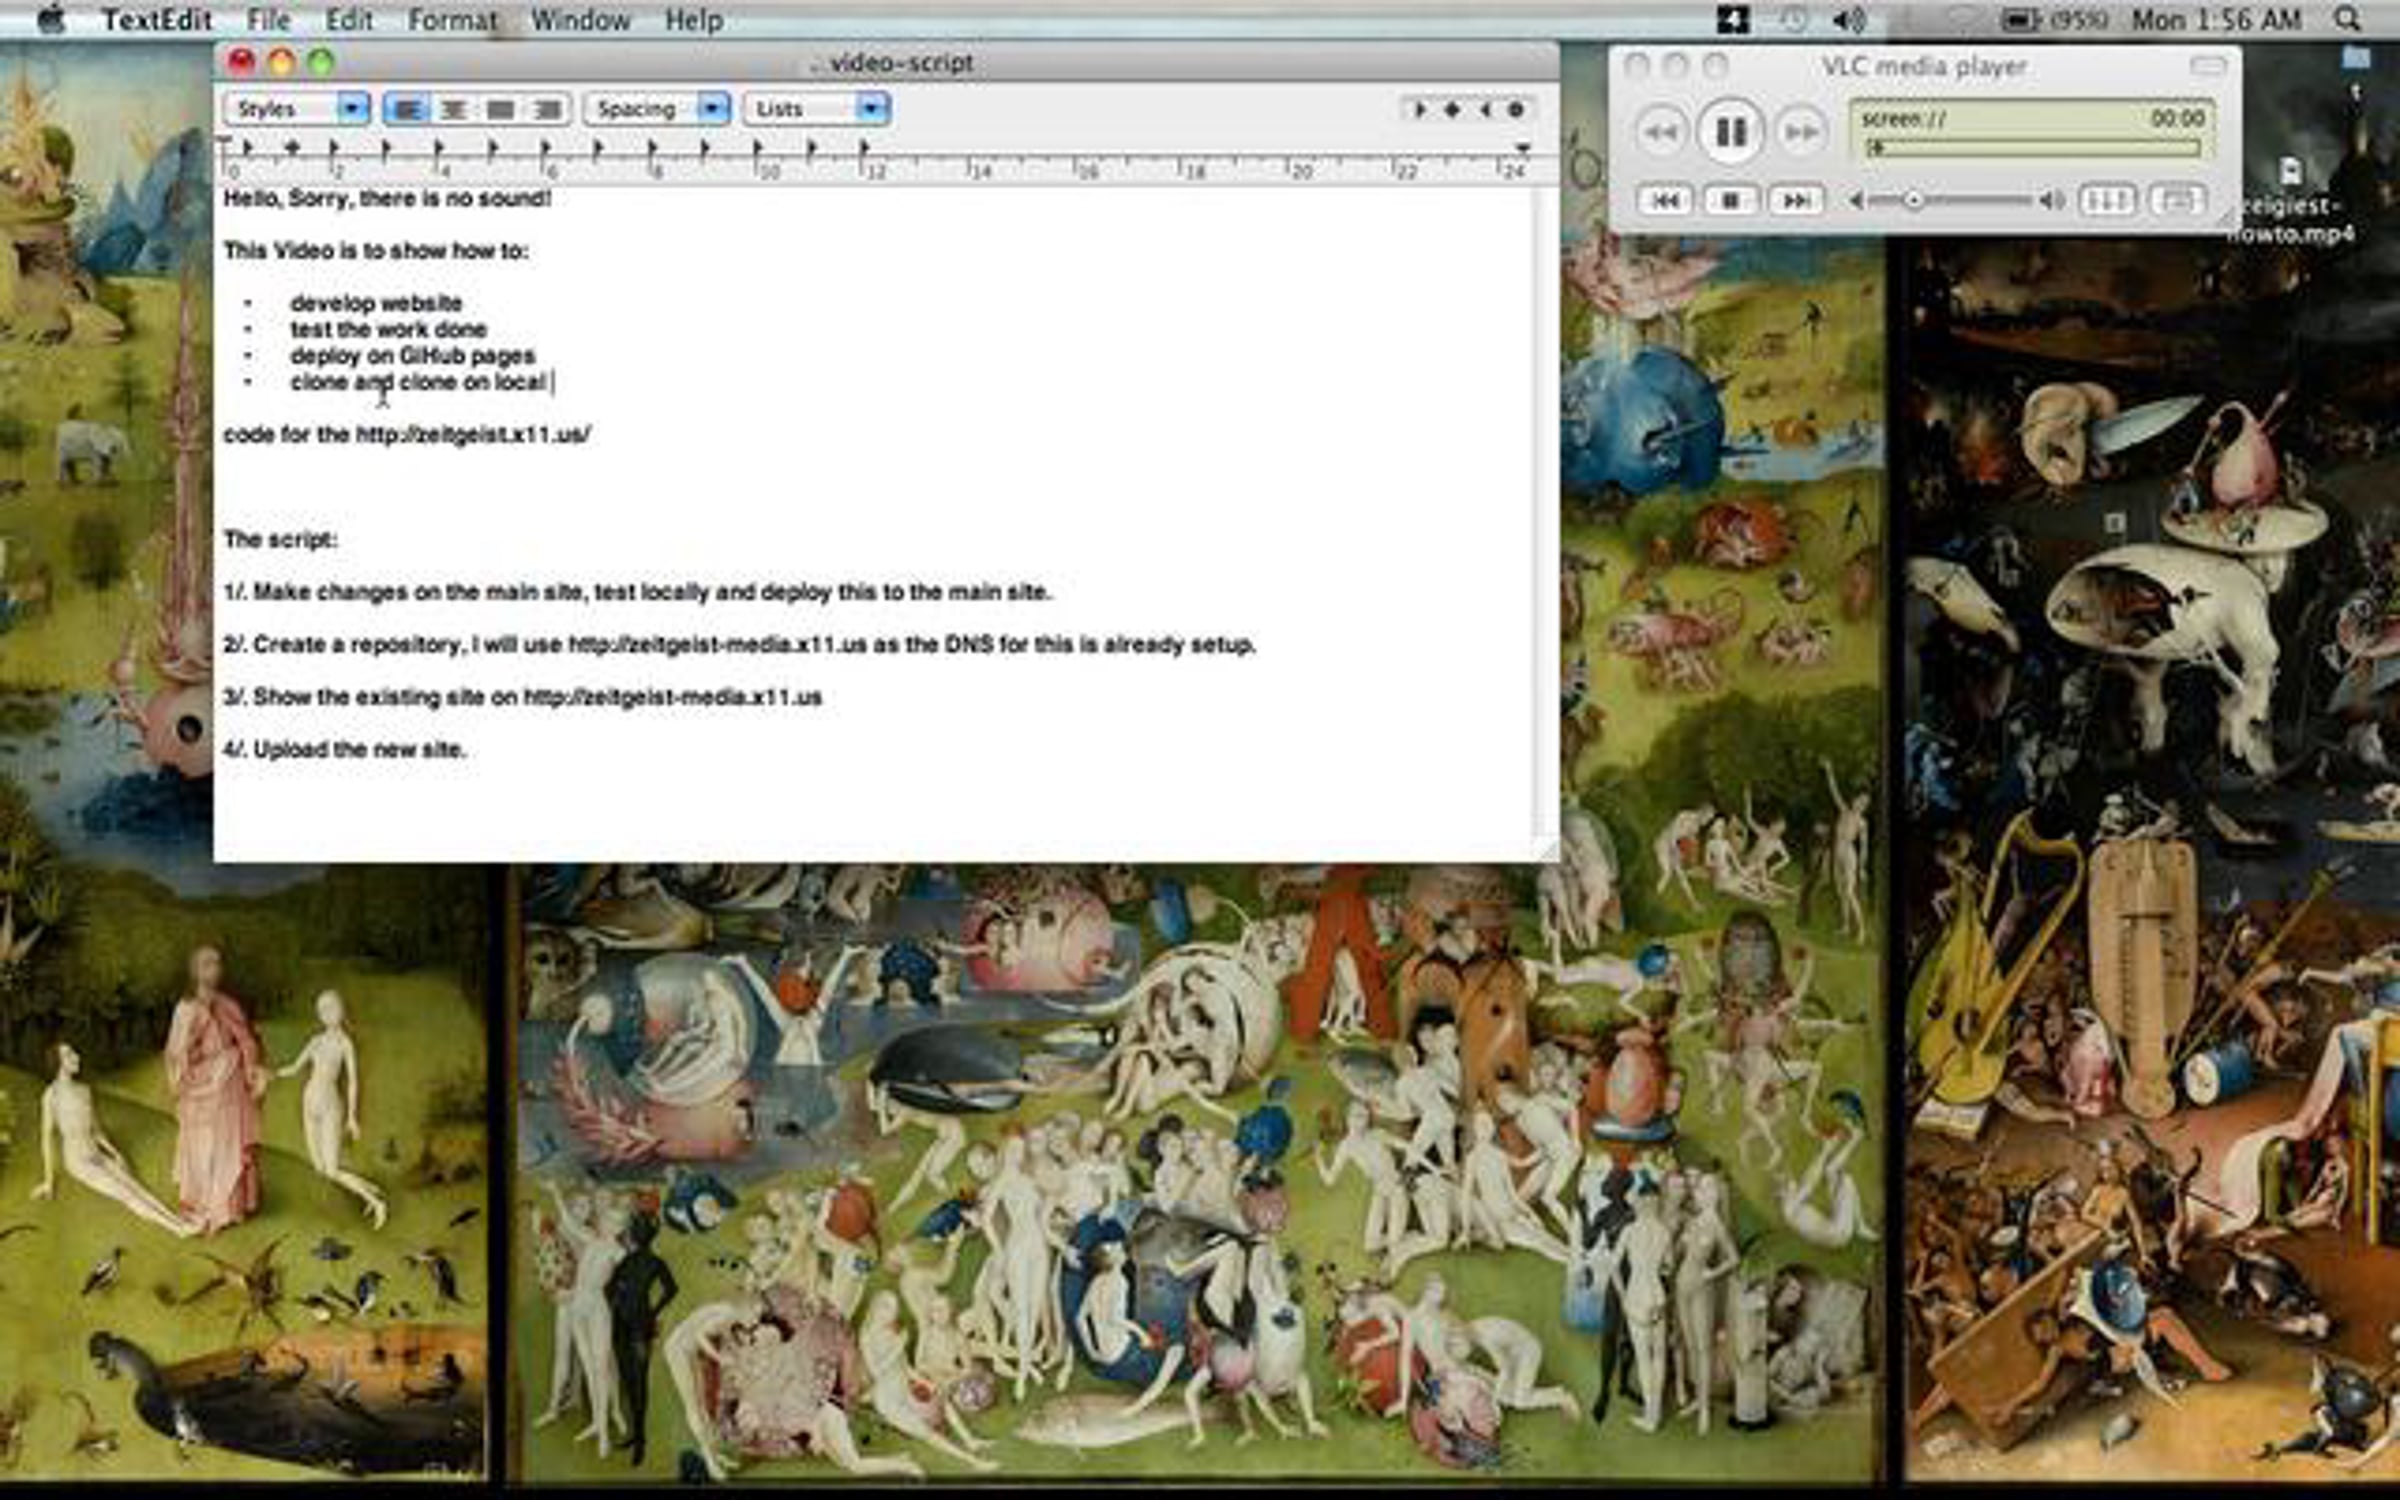Image resolution: width=2400 pixels, height=1500 pixels.
Task: Minimize the VLC media player window
Action: [x=1676, y=66]
